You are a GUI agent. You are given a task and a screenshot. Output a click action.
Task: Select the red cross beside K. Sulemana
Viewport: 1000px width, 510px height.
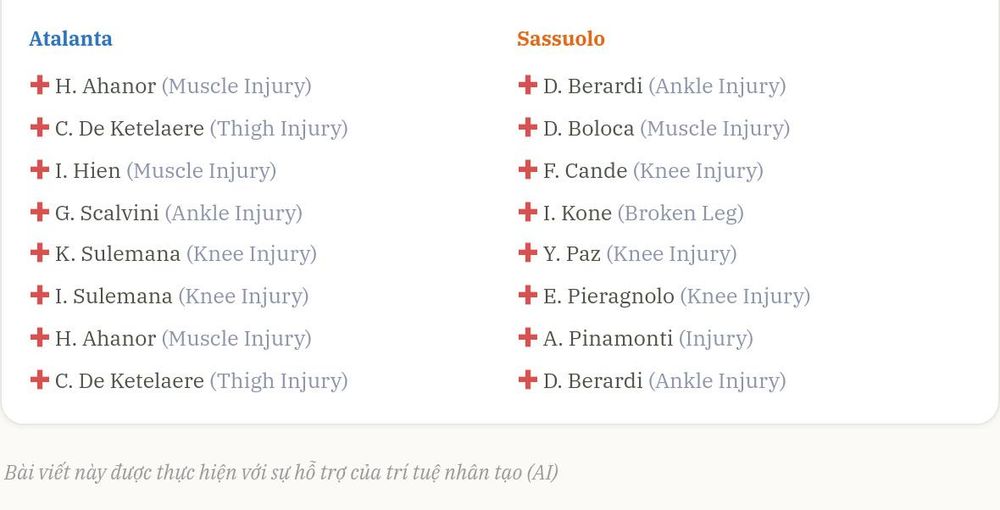(x=40, y=252)
